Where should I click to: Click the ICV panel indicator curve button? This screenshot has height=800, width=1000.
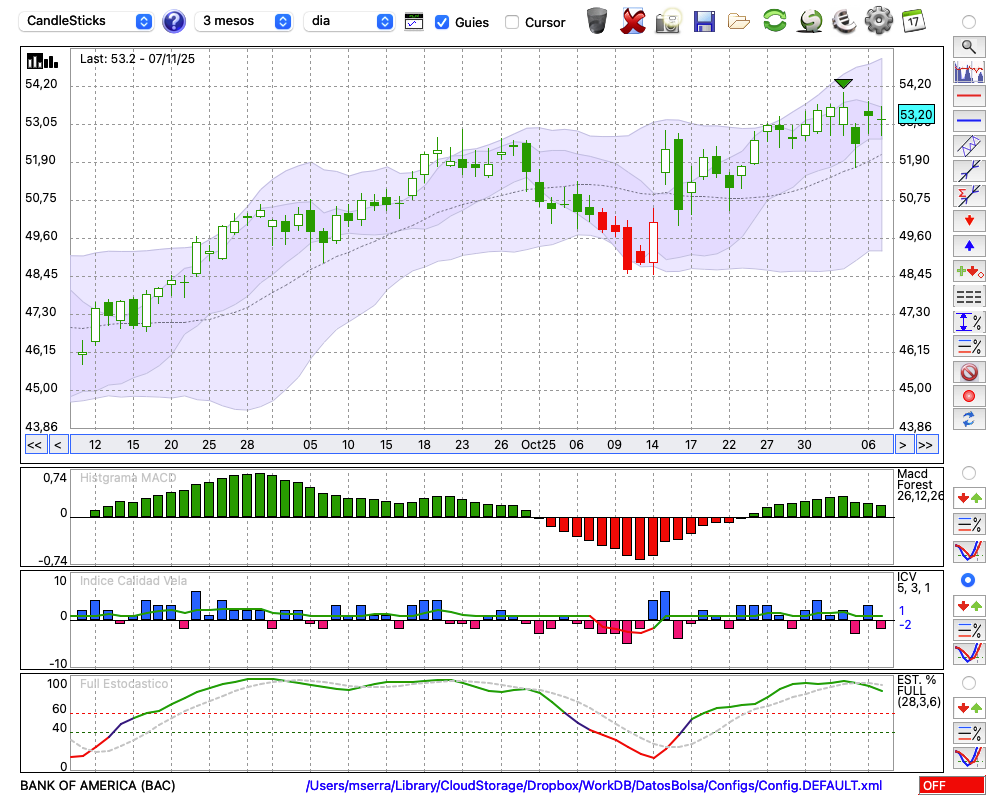pyautogui.click(x=969, y=654)
